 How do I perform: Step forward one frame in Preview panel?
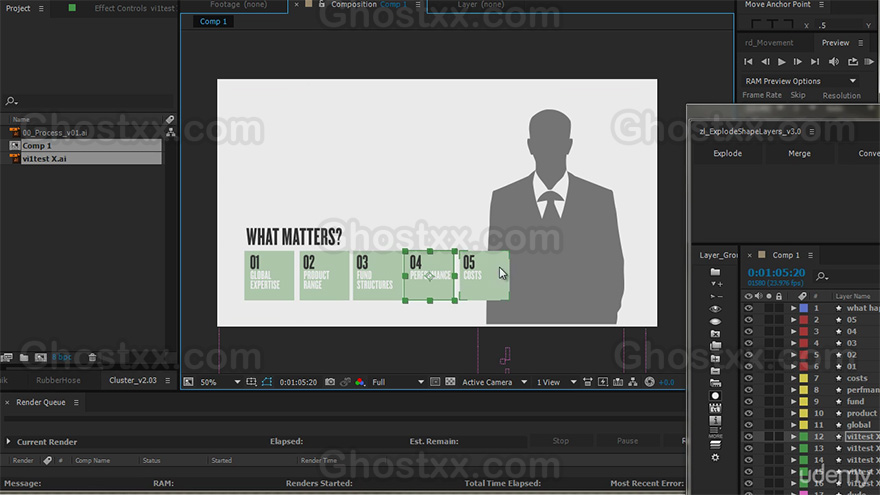click(798, 62)
